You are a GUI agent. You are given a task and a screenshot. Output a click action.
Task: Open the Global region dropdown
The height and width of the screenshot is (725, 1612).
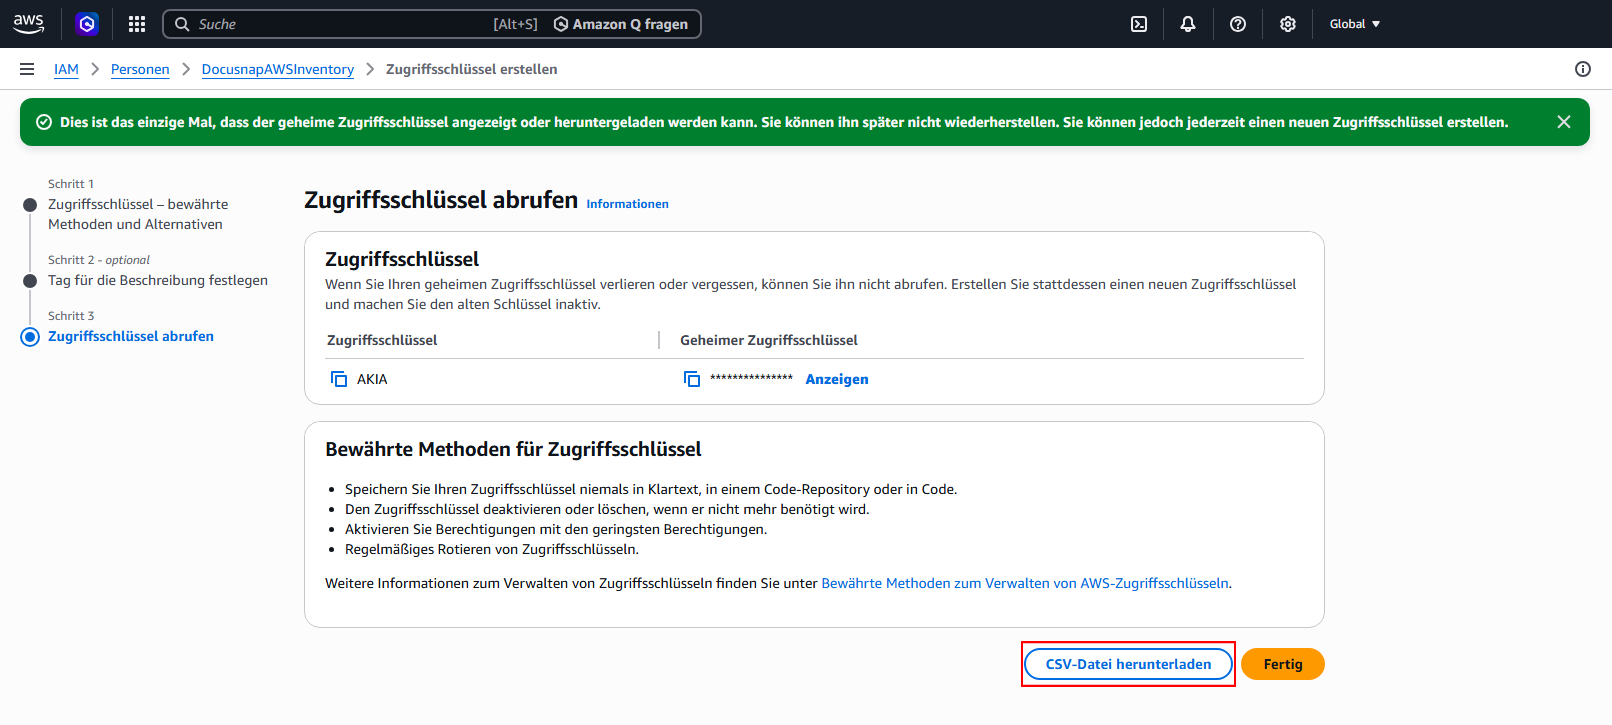coord(1355,24)
